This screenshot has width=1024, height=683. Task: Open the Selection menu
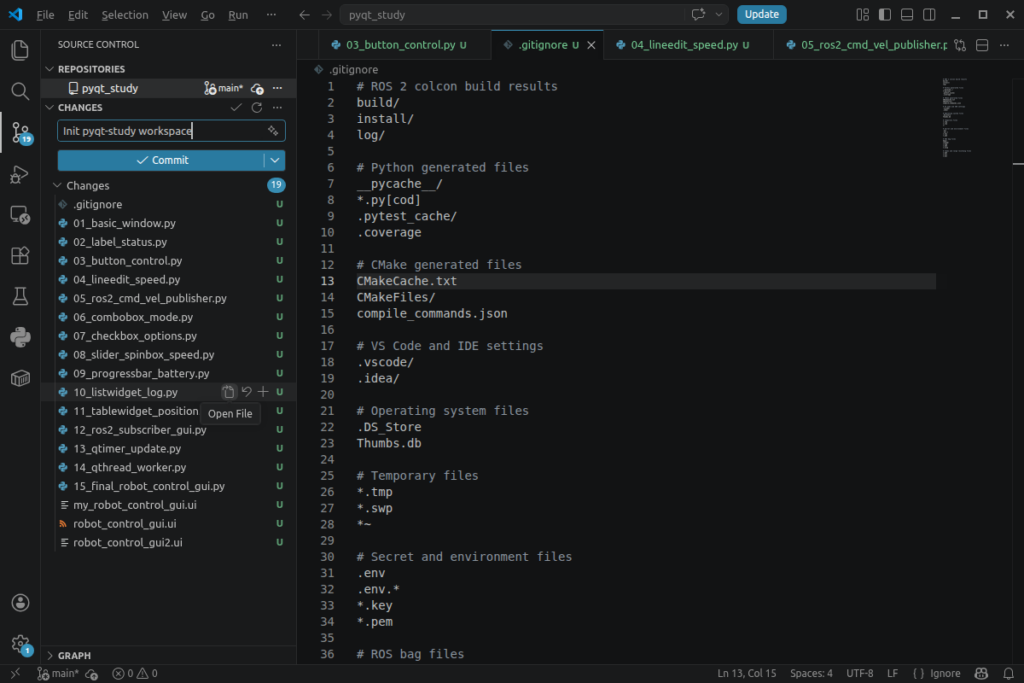coord(125,14)
